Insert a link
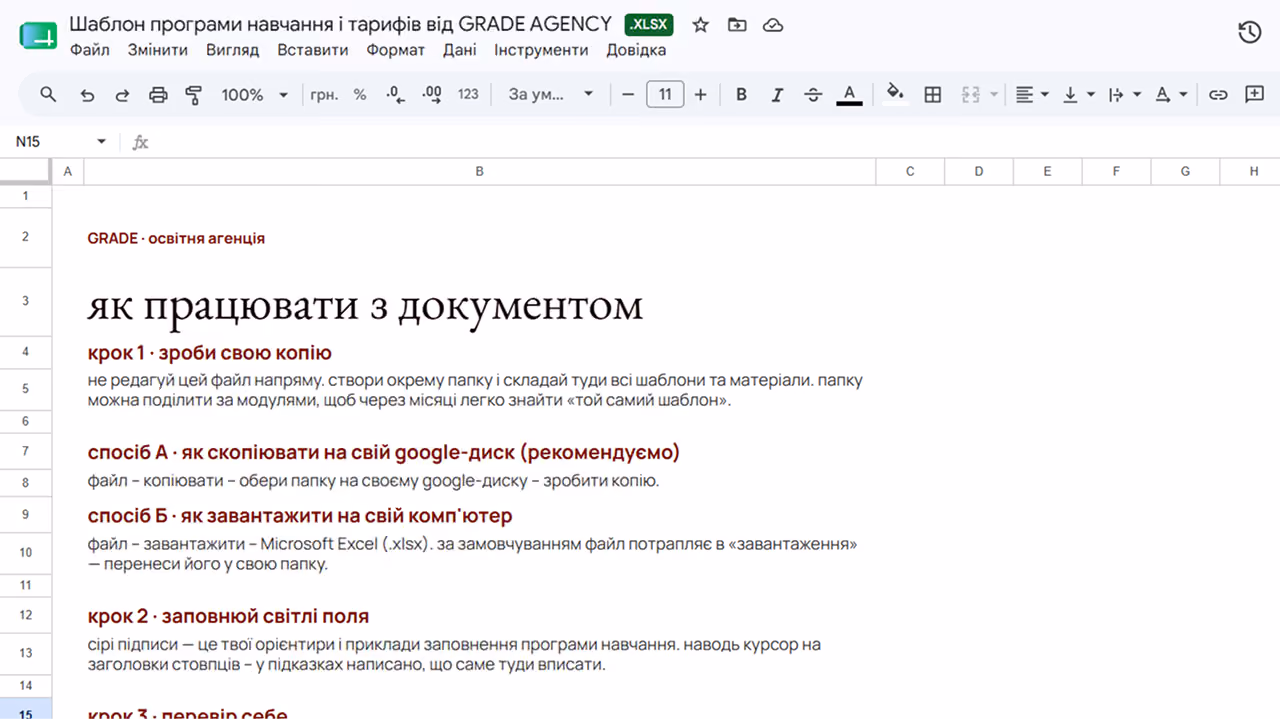Screen dimensions: 1280x719 point(1217,95)
